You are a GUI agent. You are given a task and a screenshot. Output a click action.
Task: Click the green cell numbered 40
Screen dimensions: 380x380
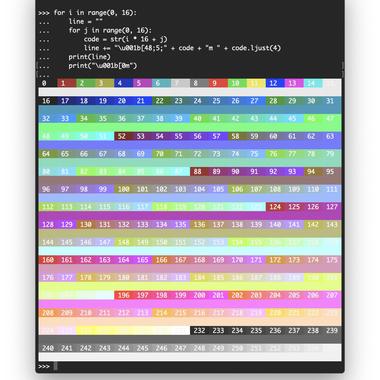coord(199,118)
